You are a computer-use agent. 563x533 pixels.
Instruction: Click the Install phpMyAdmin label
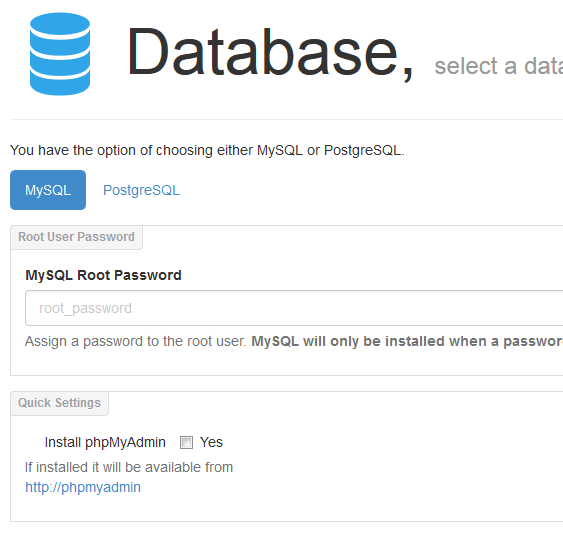(x=105, y=442)
